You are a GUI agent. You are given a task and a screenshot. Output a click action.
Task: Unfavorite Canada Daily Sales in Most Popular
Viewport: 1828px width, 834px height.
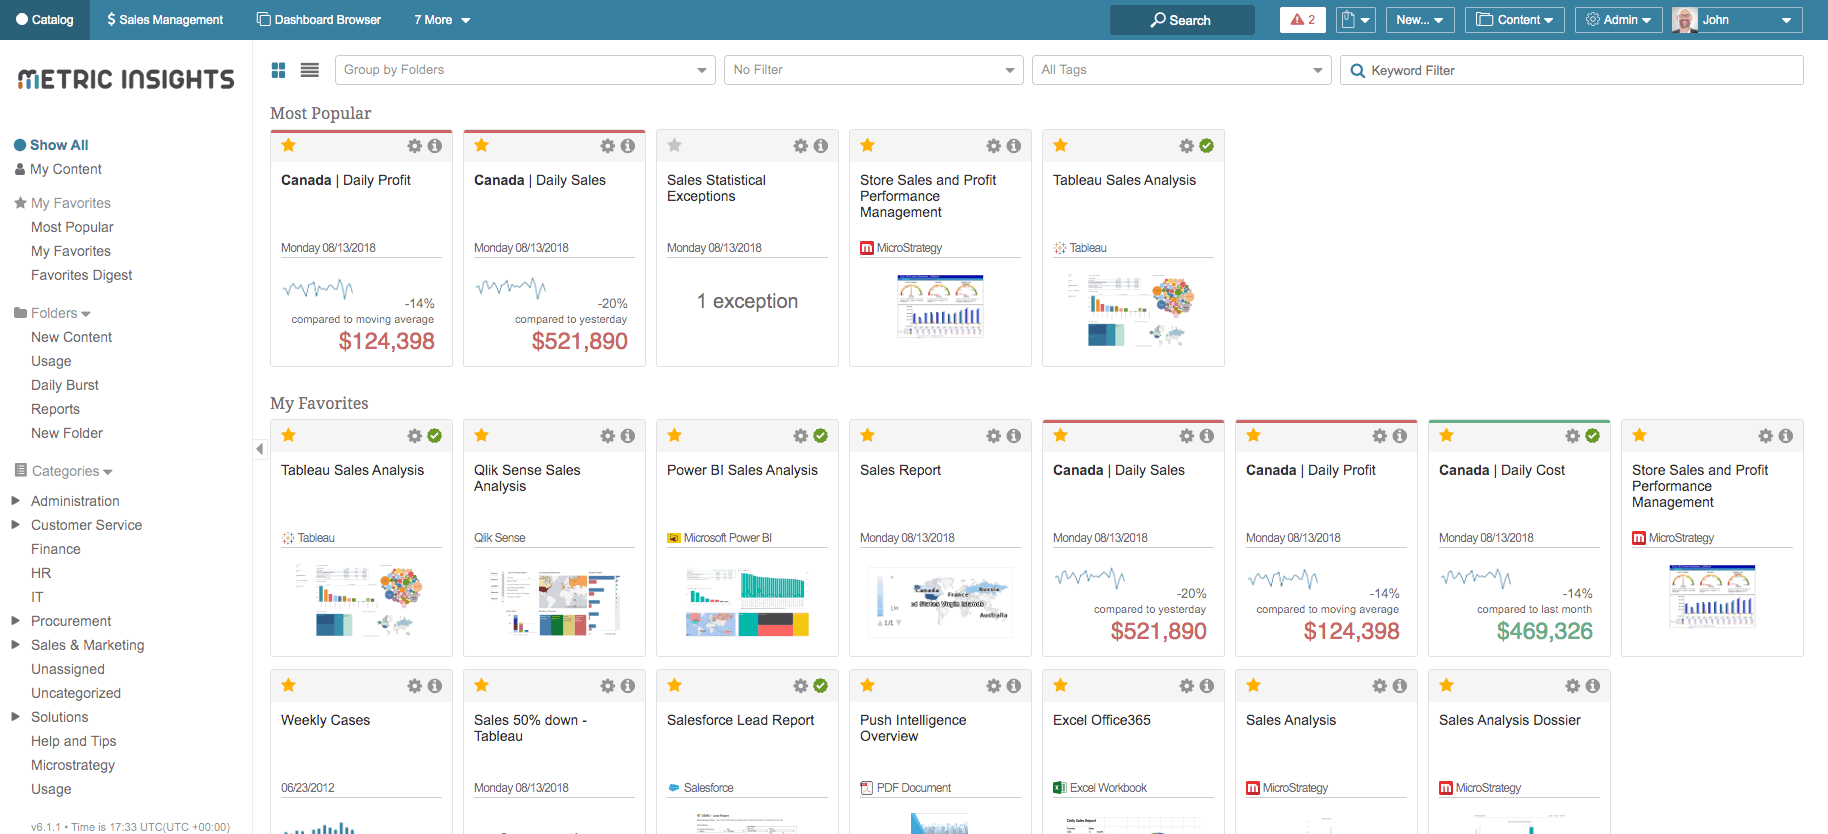[482, 145]
